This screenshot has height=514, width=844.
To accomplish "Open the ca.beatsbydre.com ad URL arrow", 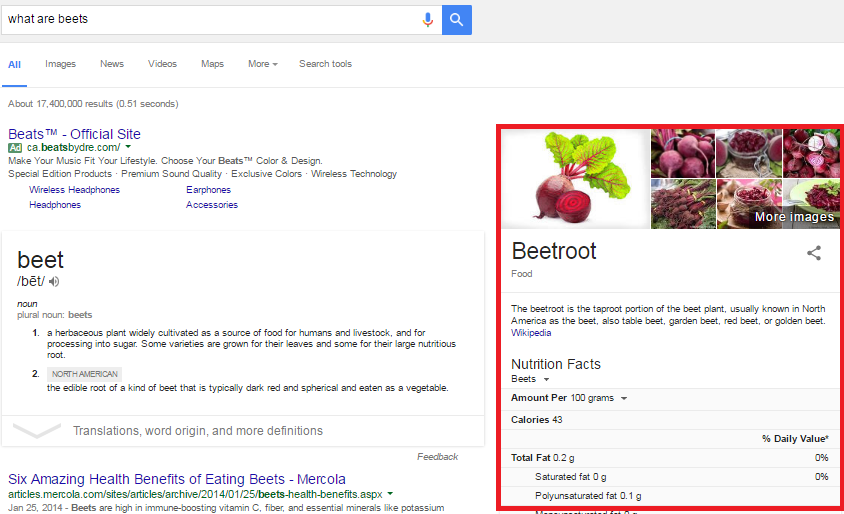I will click(x=128, y=147).
